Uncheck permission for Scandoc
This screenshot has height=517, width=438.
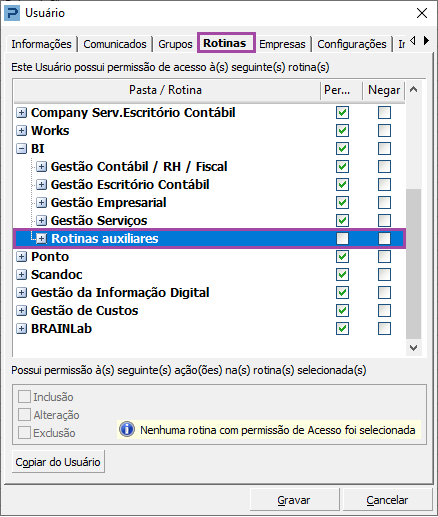pyautogui.click(x=342, y=275)
